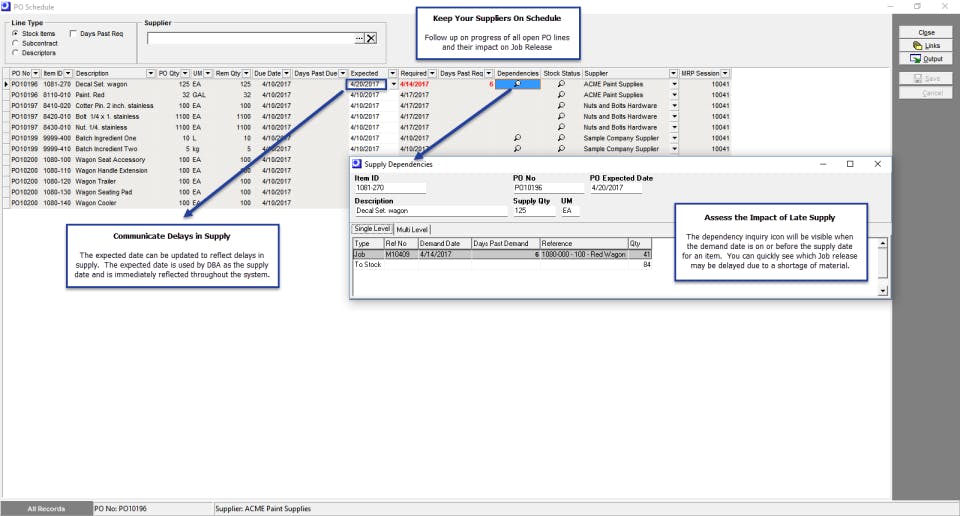Open the expected date picker for 4/20/2017
The image size is (960, 516).
[393, 84]
